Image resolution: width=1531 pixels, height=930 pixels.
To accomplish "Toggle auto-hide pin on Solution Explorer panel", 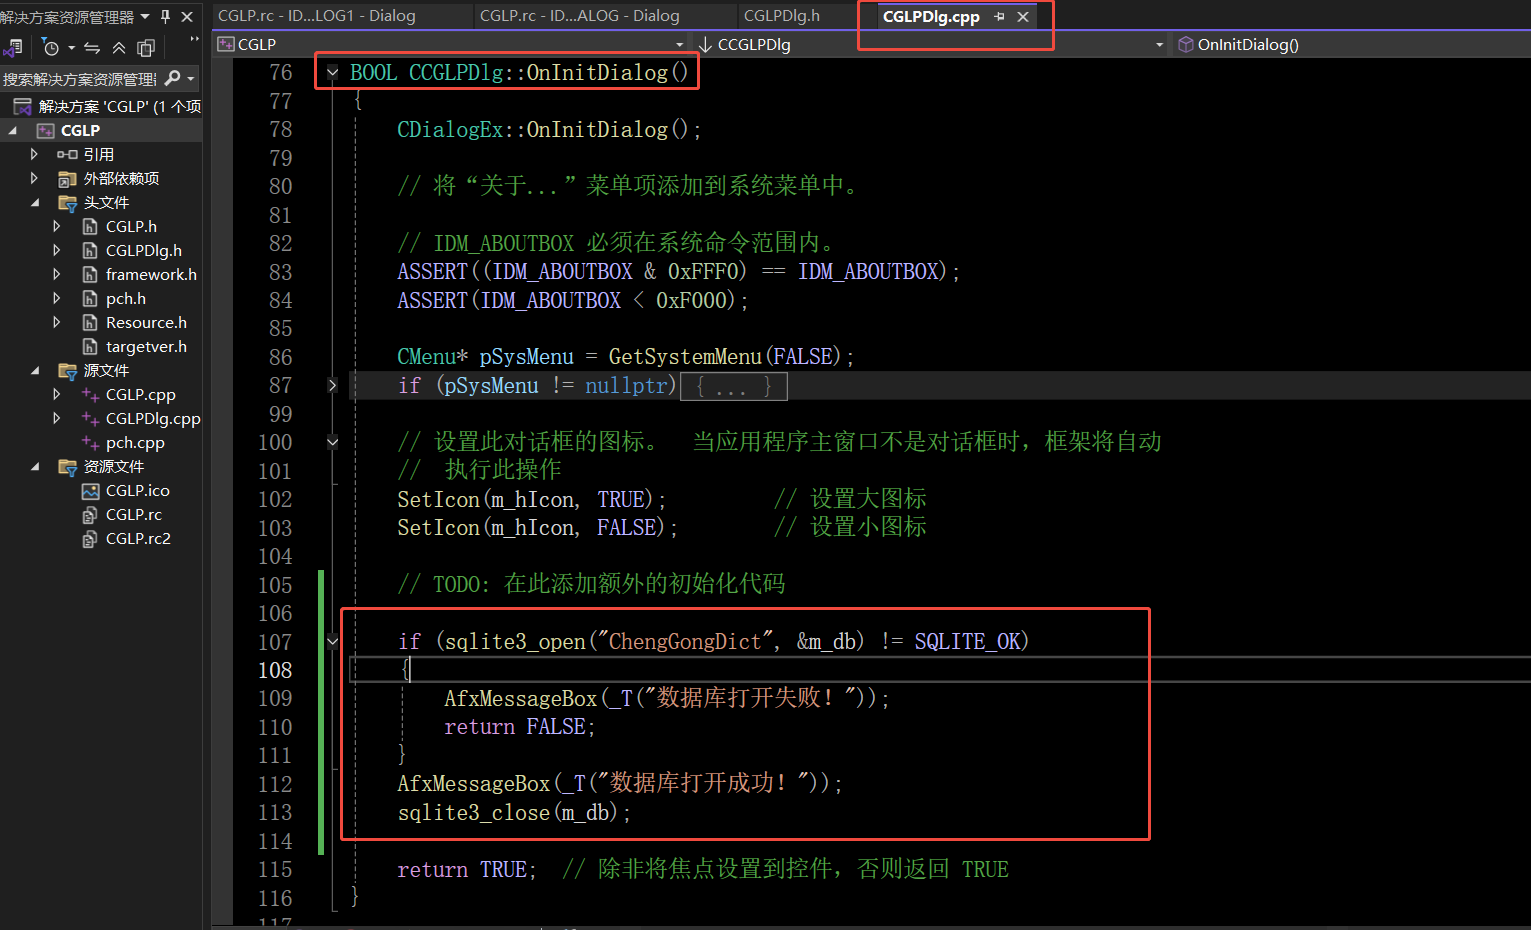I will [166, 15].
